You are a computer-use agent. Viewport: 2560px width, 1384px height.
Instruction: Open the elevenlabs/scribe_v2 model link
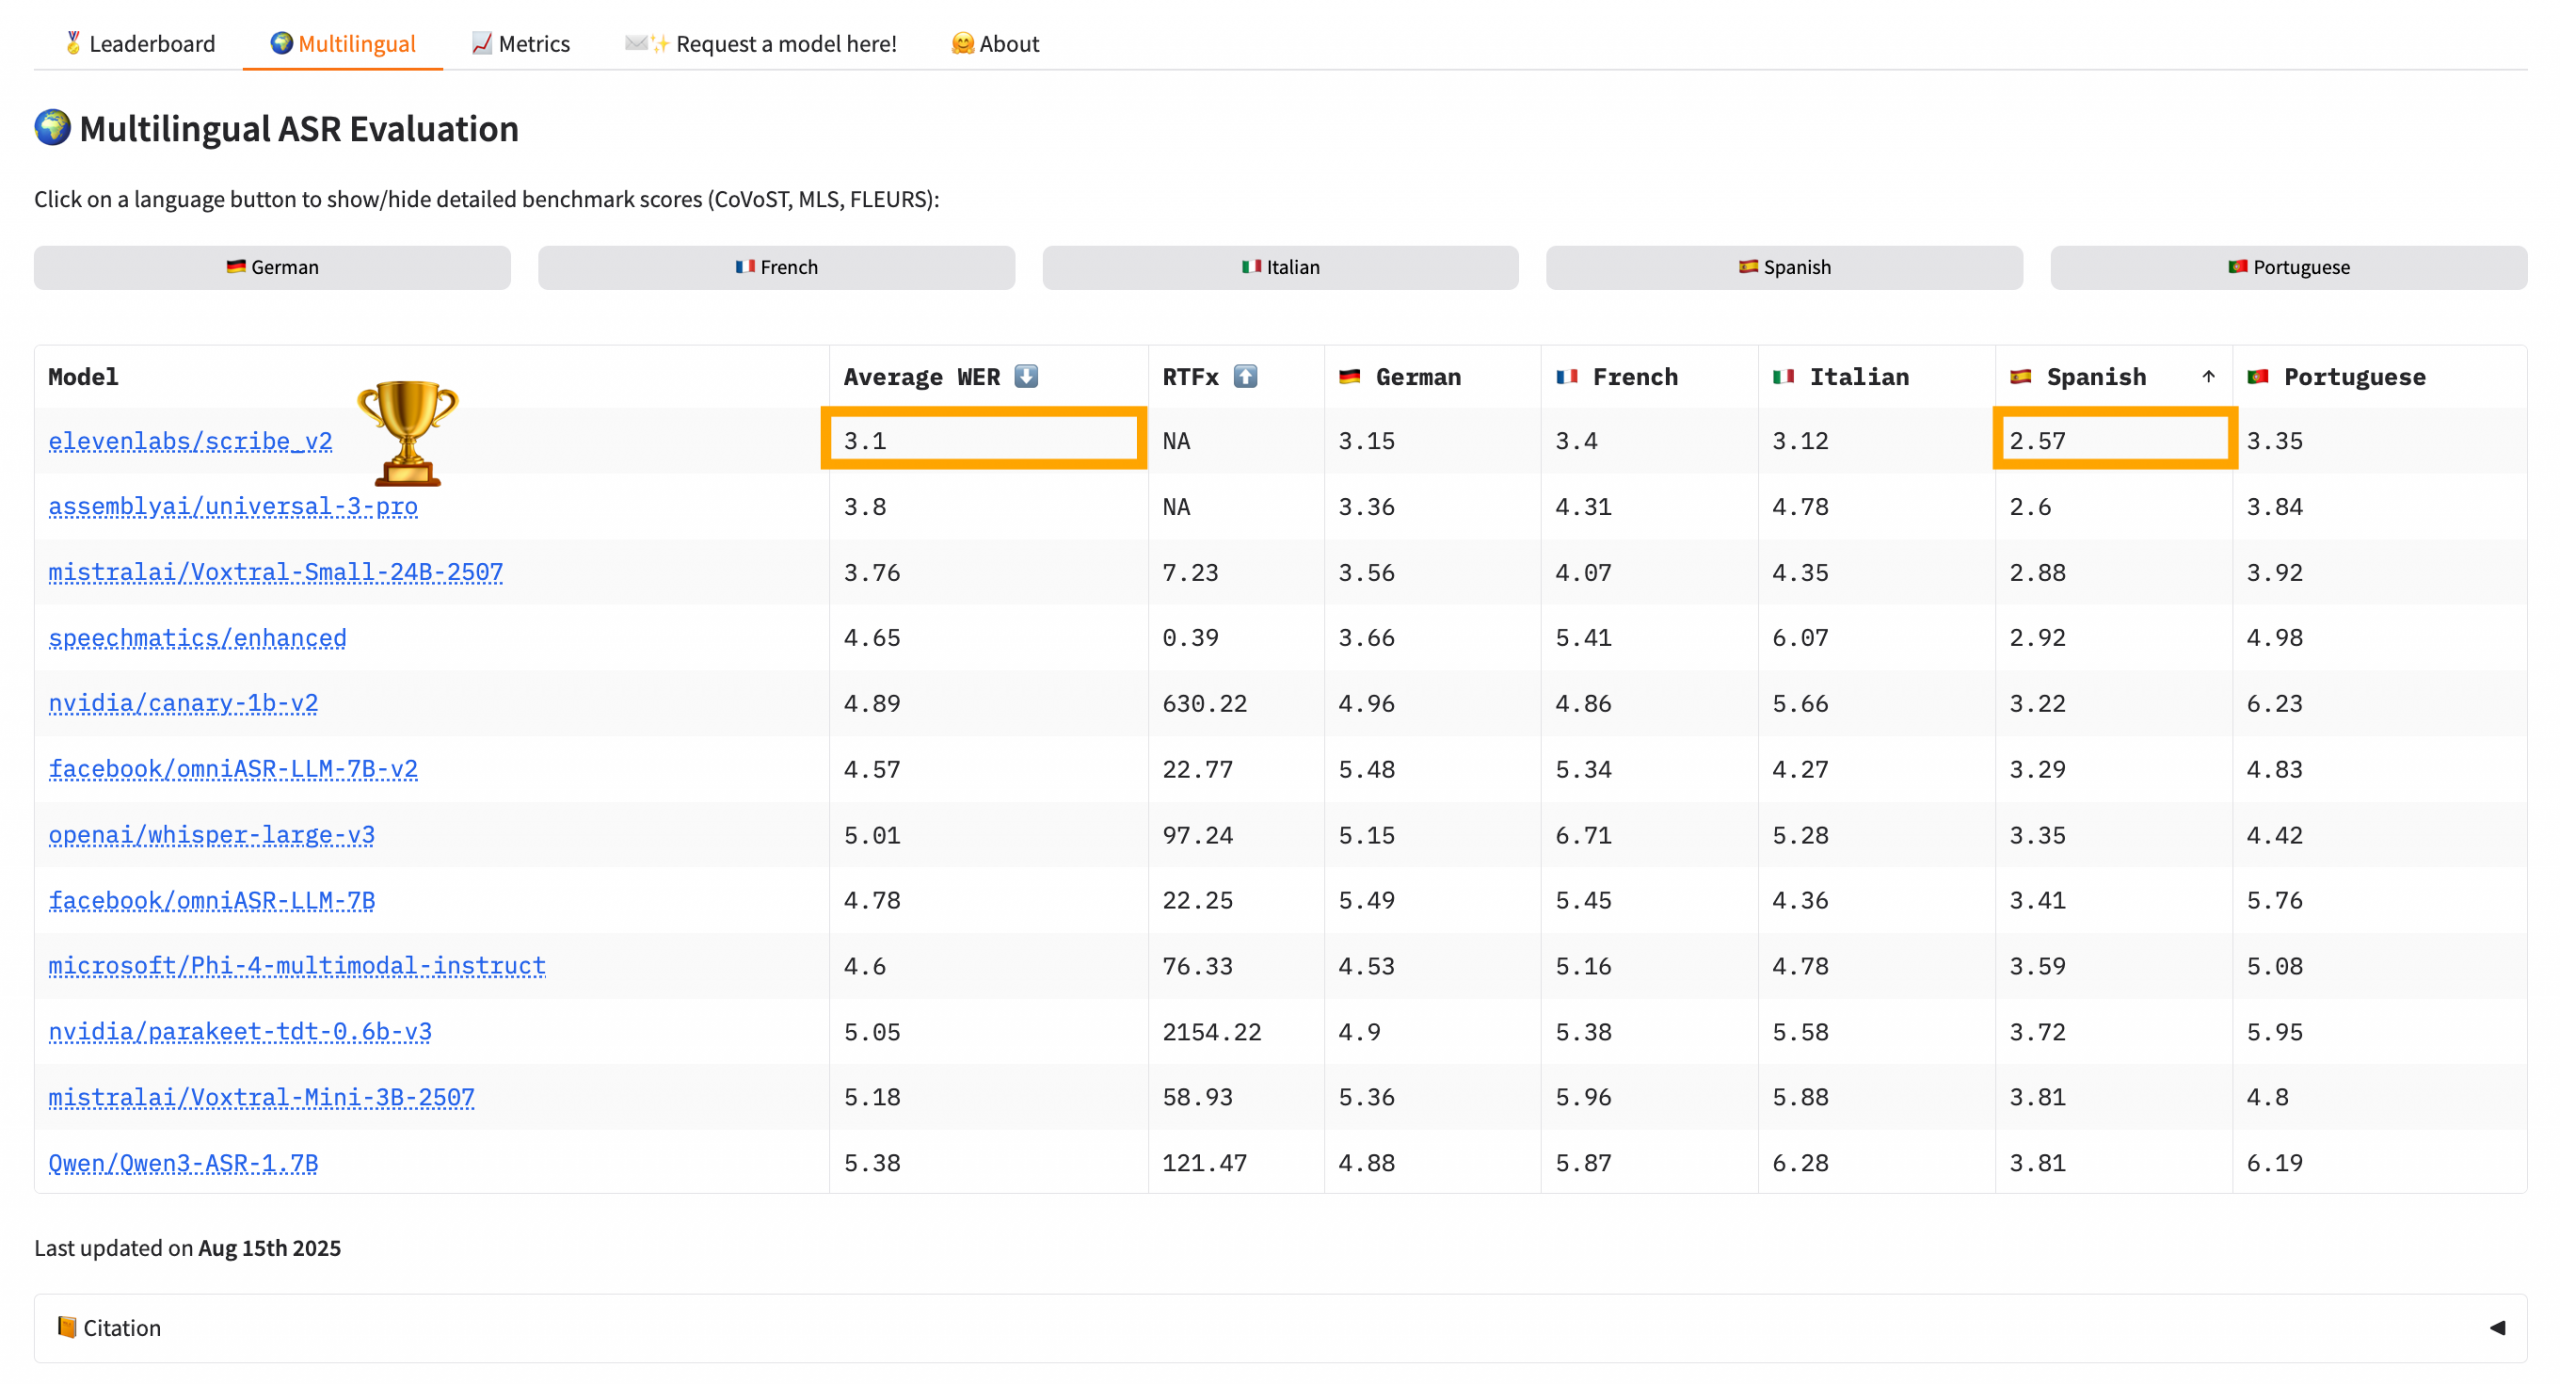[x=190, y=441]
